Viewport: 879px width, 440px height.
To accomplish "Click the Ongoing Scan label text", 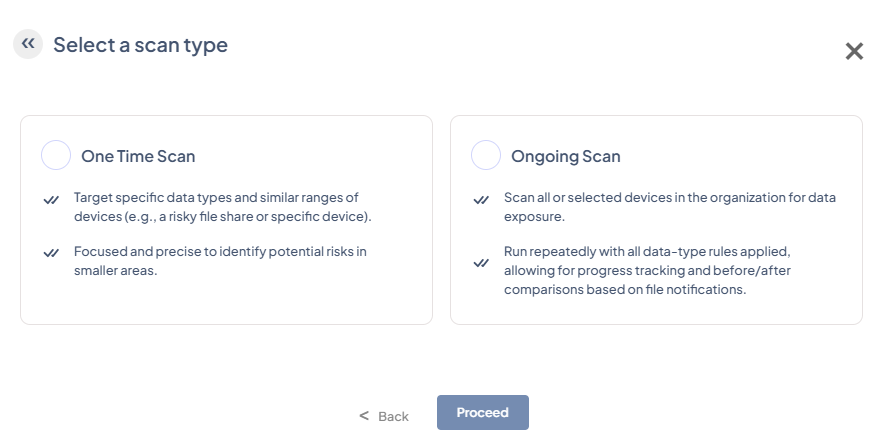I will (x=566, y=156).
